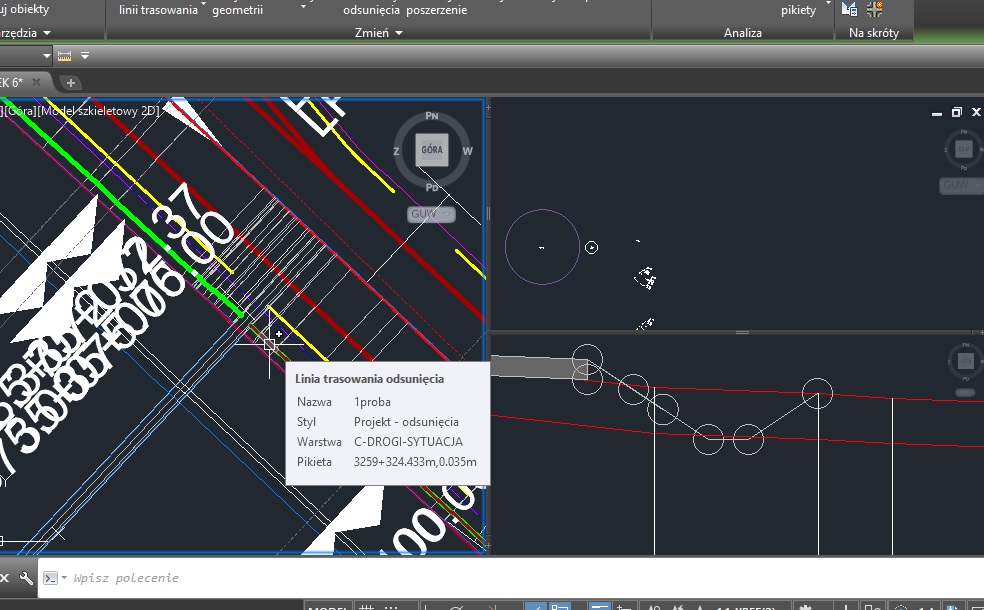Click the PD direction on the ViewCube compass

tap(432, 187)
